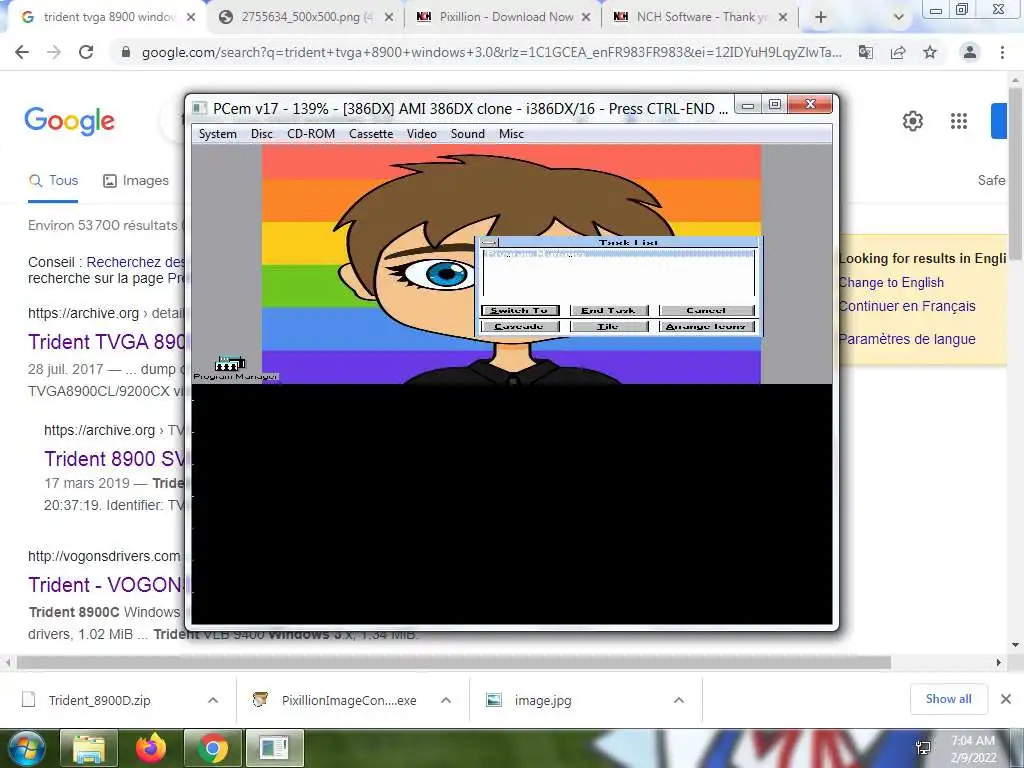Screen dimensions: 1024x768
Task: Open Trident 8900 SV search result
Action: click(115, 458)
